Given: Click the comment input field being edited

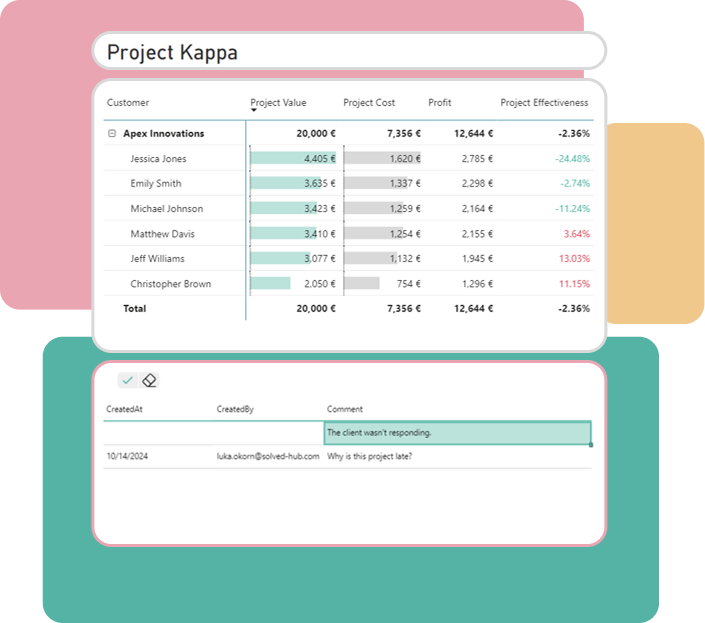Looking at the screenshot, I should (x=457, y=433).
